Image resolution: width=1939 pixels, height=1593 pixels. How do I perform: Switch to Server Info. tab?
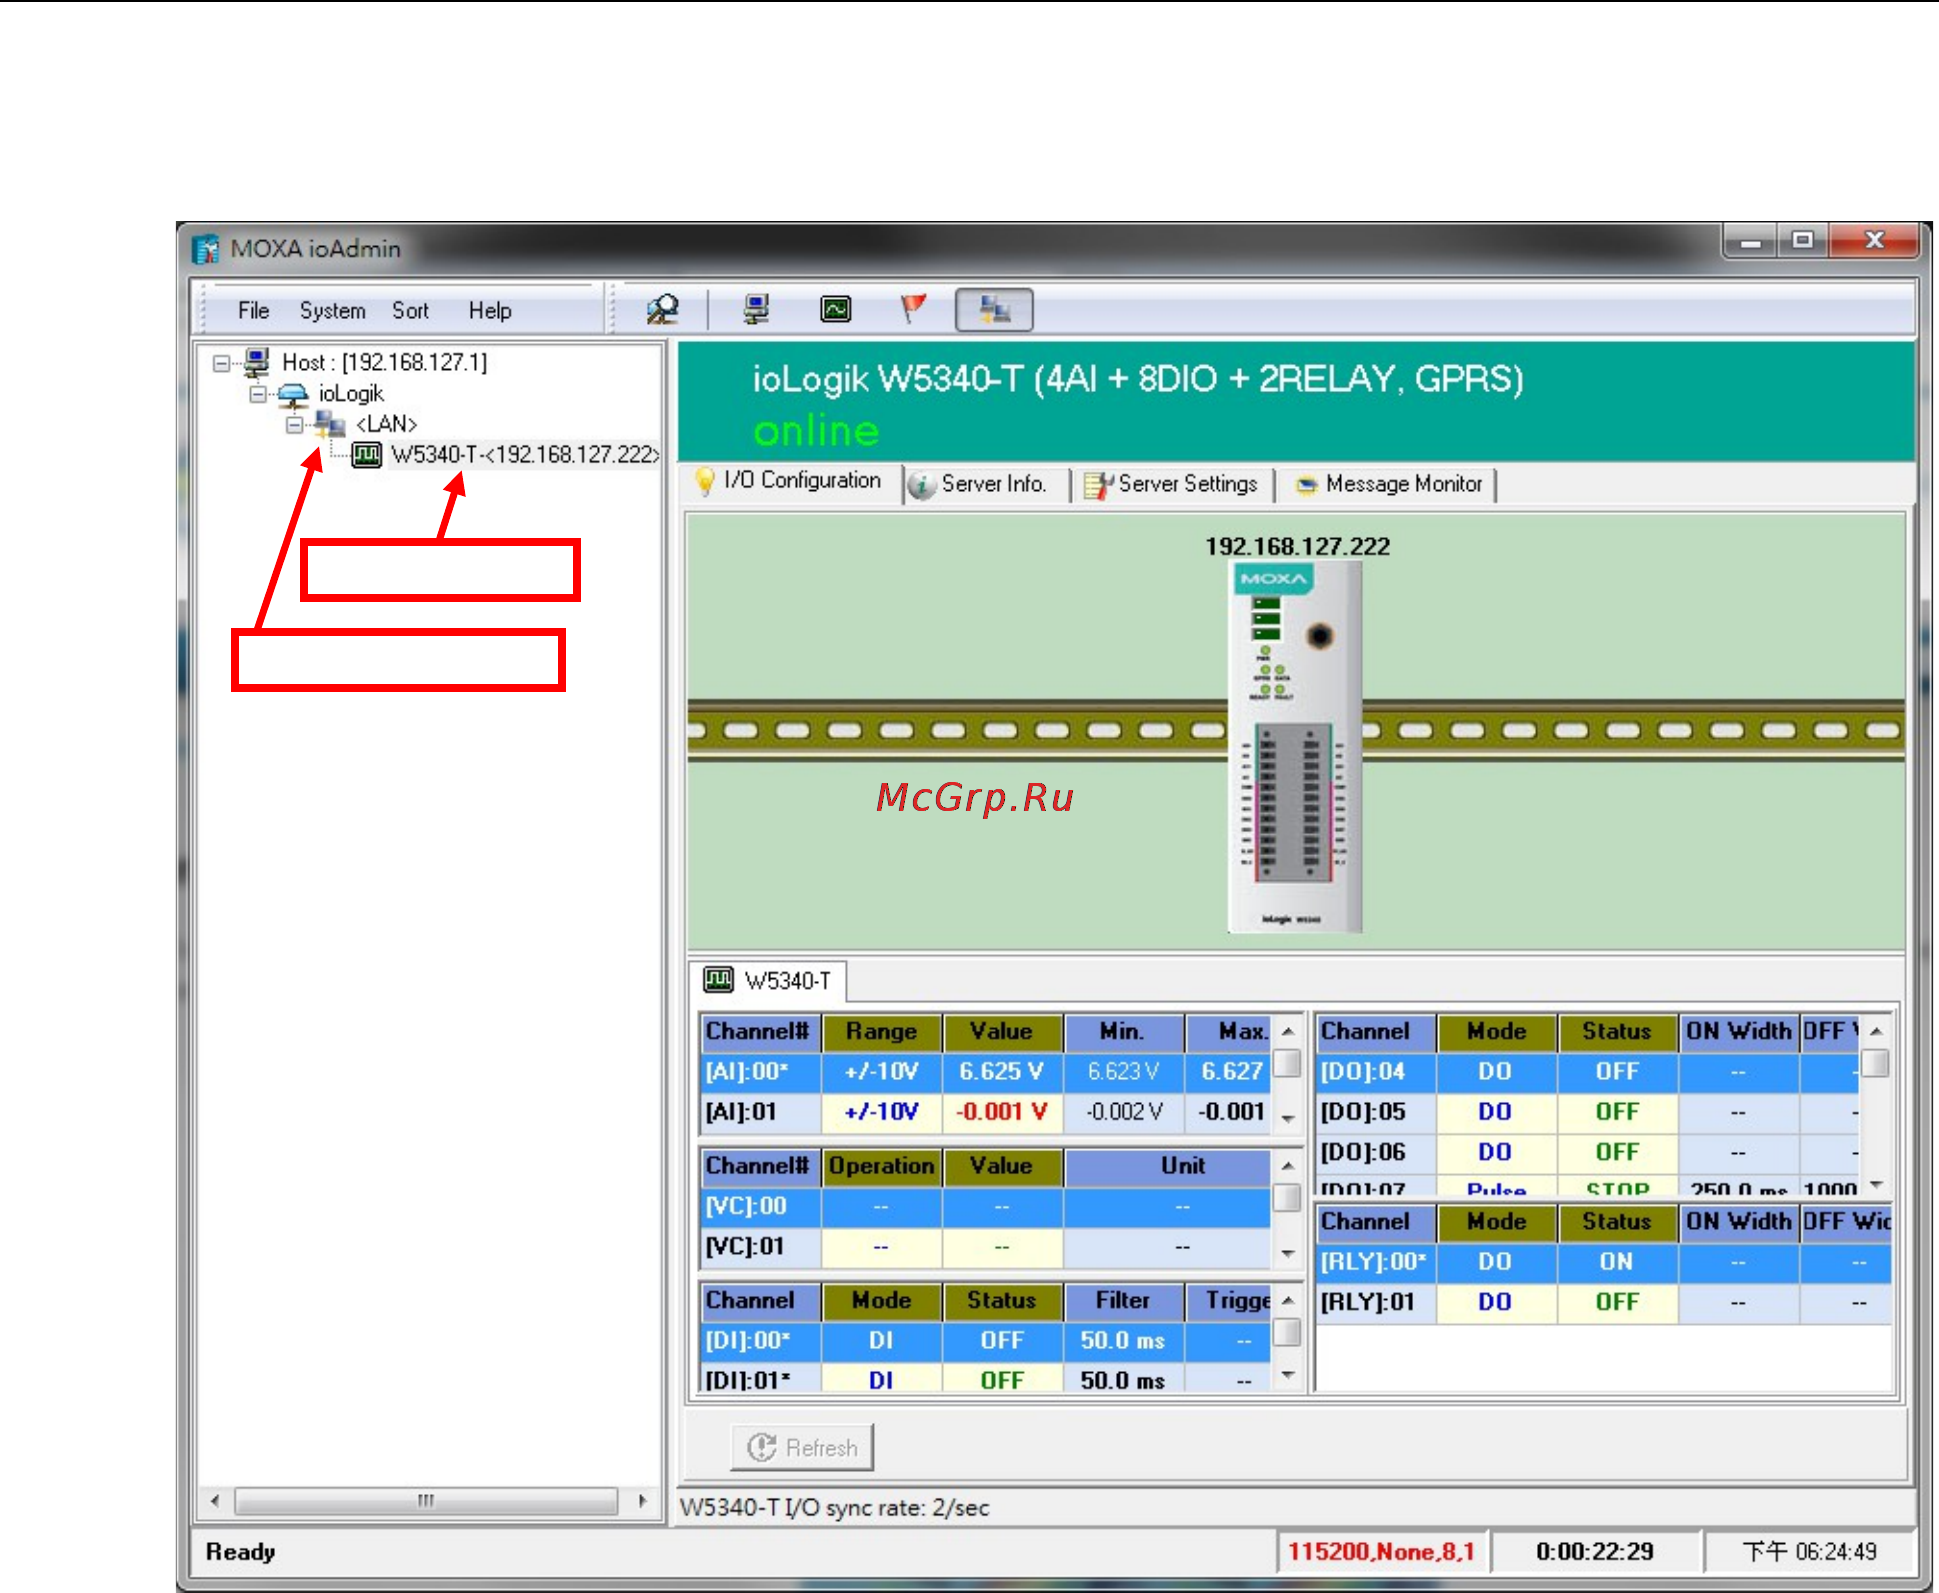click(986, 484)
